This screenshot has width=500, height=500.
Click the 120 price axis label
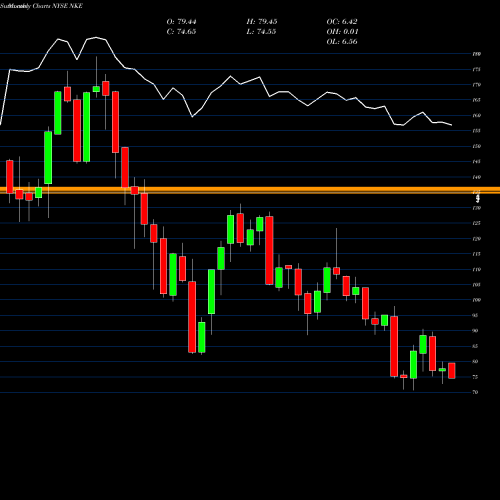pos(477,239)
